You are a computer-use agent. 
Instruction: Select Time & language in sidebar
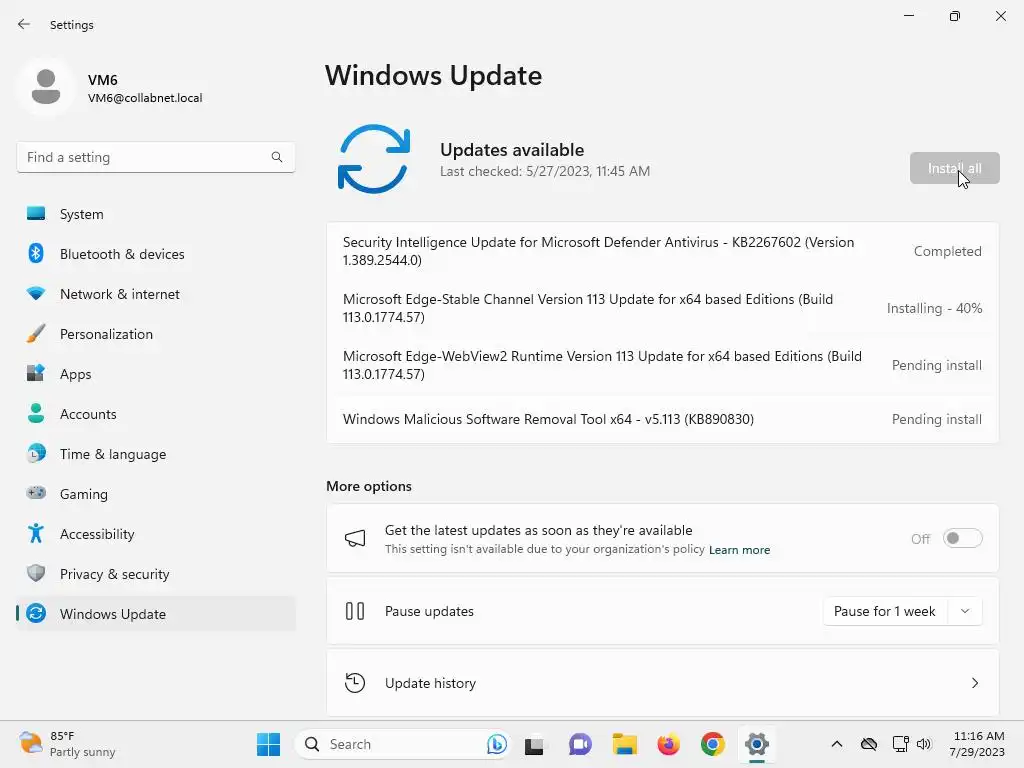(156, 453)
